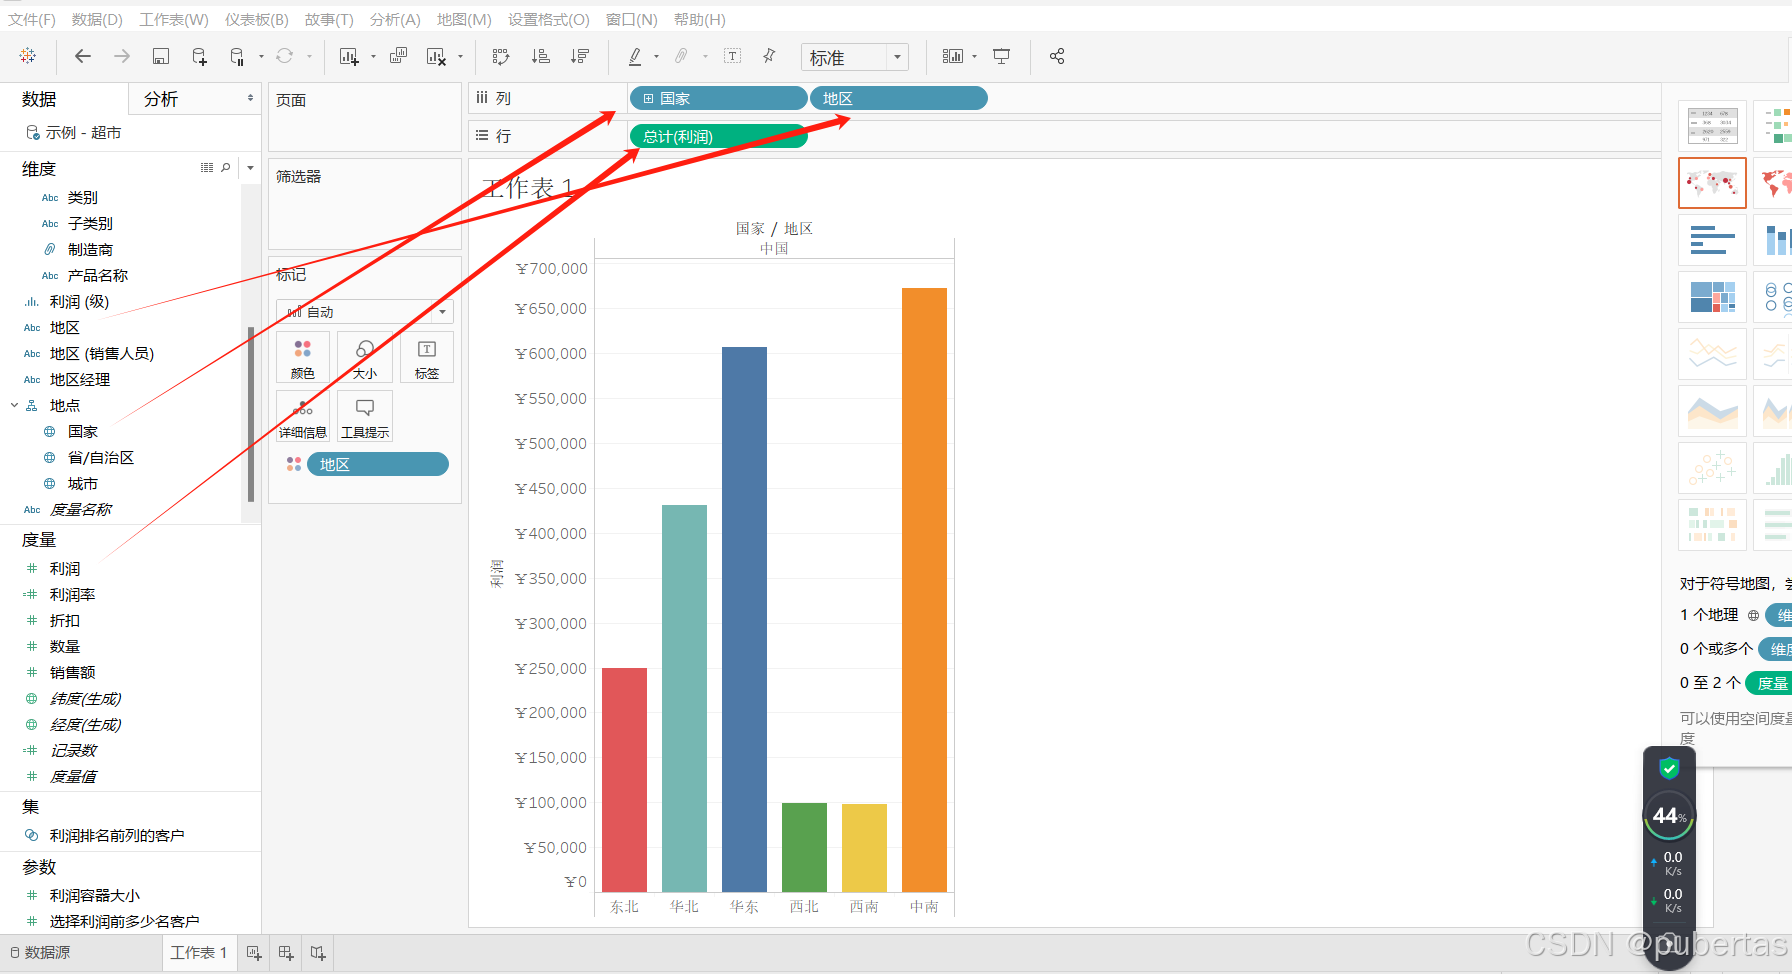Click the 标签 marks card button
This screenshot has width=1792, height=974.
[427, 358]
